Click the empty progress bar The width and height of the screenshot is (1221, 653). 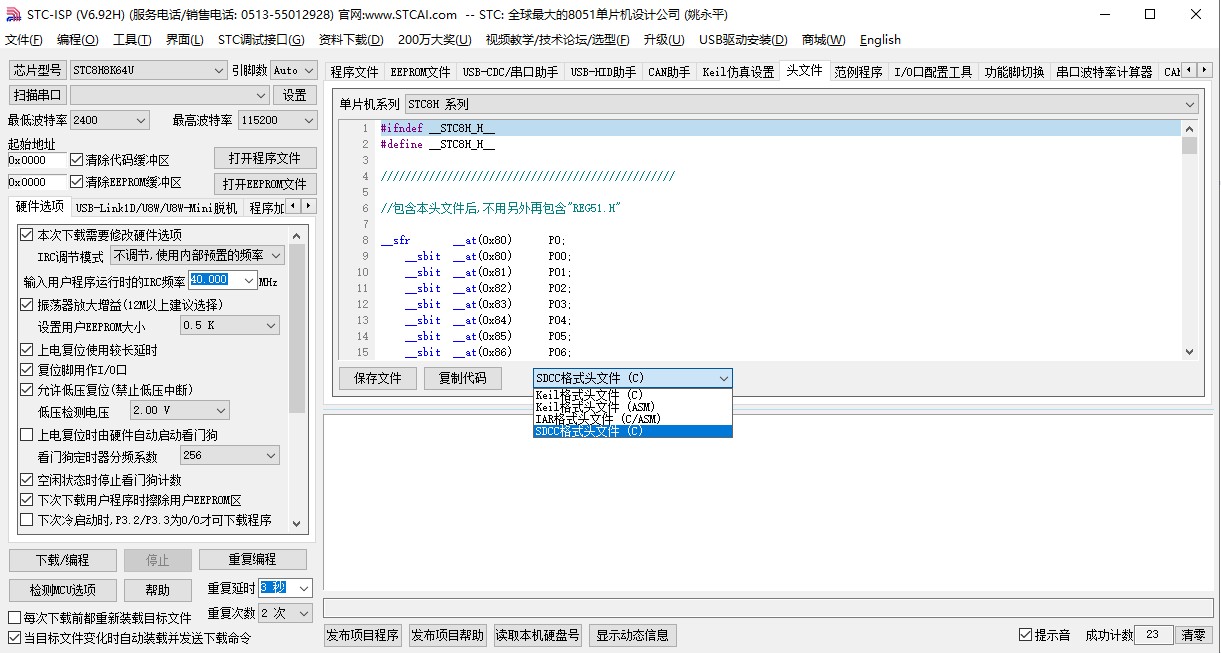pyautogui.click(x=766, y=606)
